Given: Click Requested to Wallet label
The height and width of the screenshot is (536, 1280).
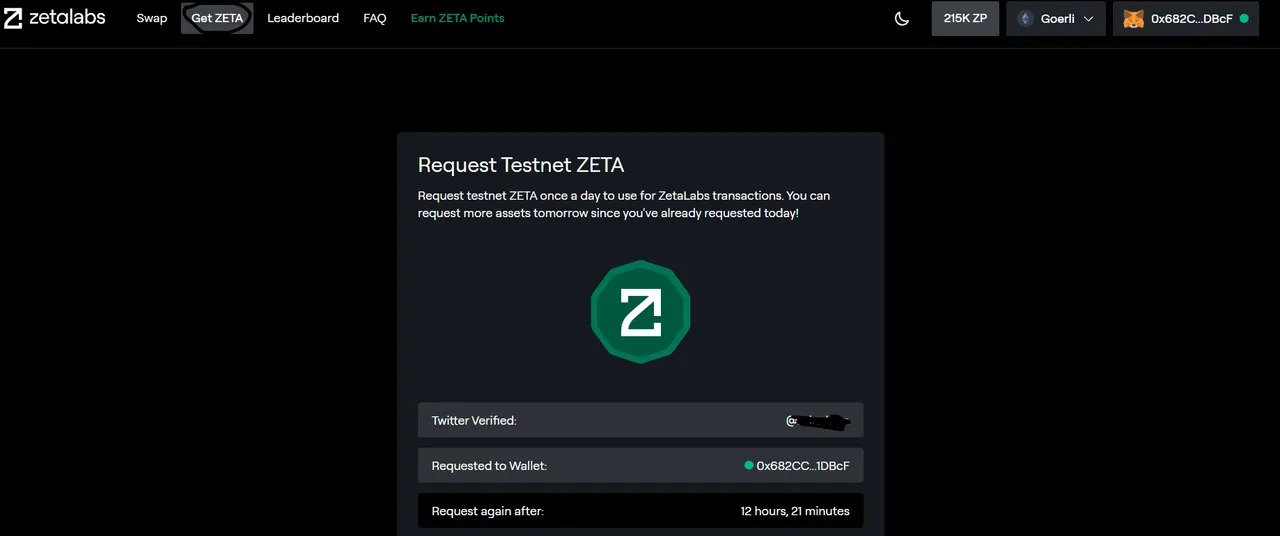Looking at the screenshot, I should pos(489,466).
